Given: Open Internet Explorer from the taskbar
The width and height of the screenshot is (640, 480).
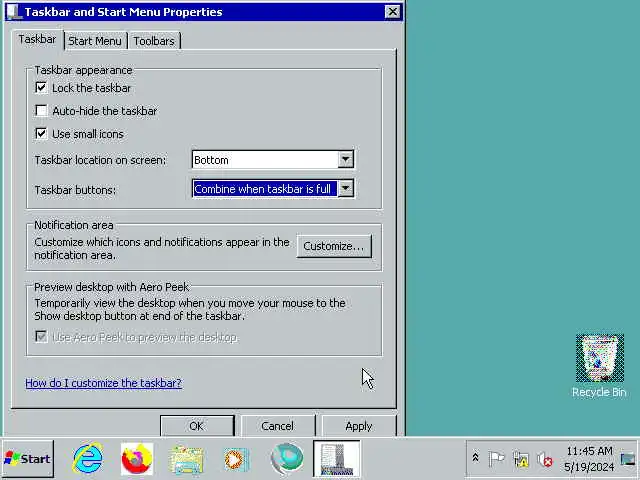Looking at the screenshot, I should coord(88,459).
